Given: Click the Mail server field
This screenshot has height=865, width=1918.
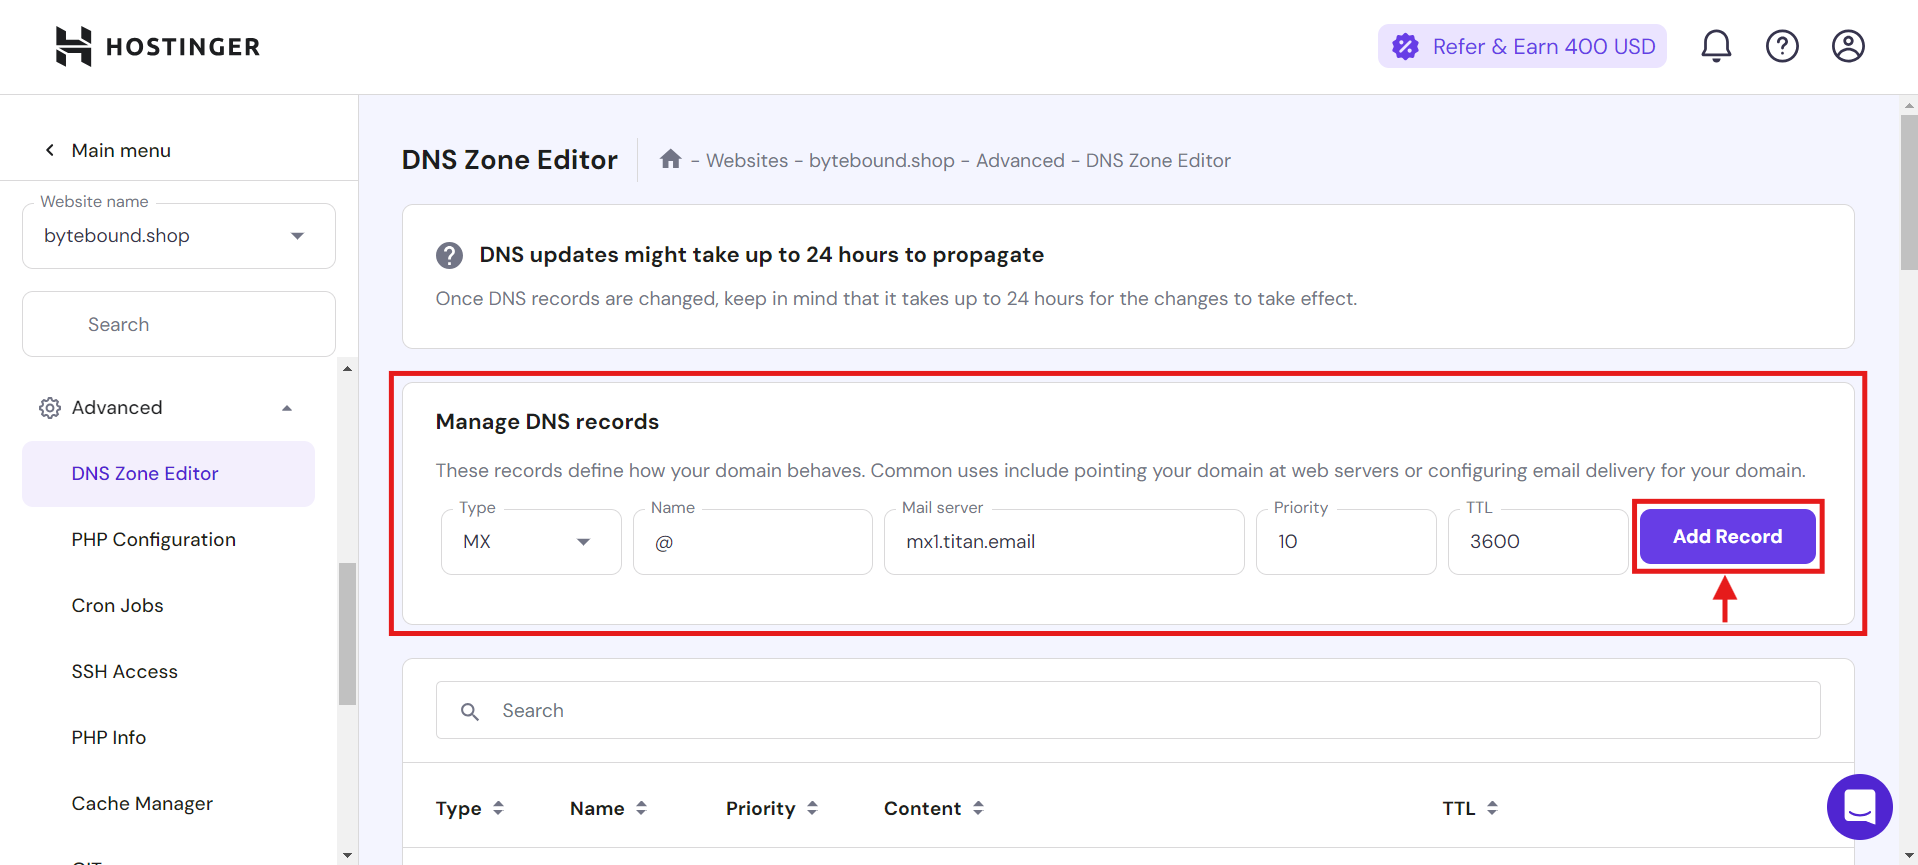Looking at the screenshot, I should (1064, 541).
